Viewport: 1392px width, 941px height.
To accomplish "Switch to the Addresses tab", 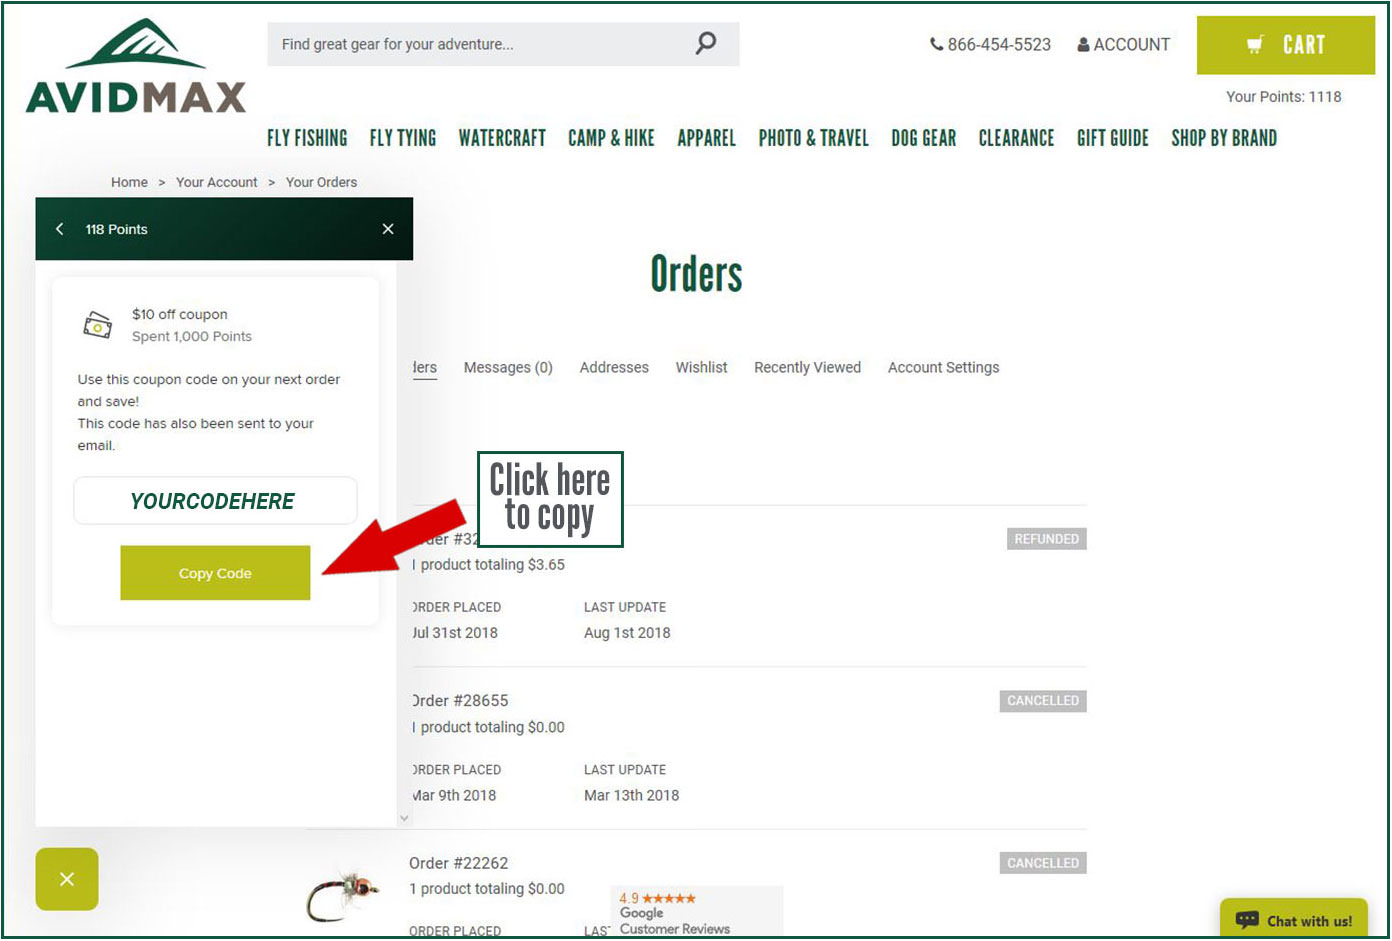I will 614,367.
